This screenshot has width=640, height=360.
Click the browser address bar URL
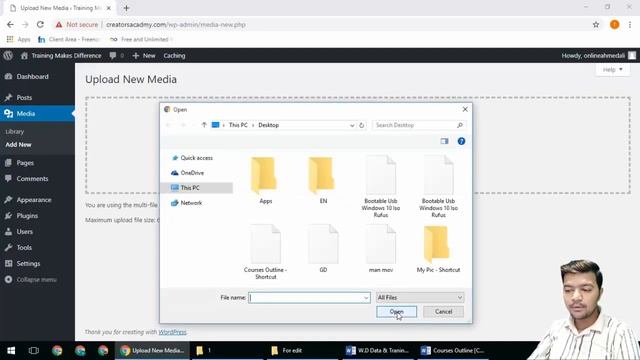pyautogui.click(x=176, y=24)
